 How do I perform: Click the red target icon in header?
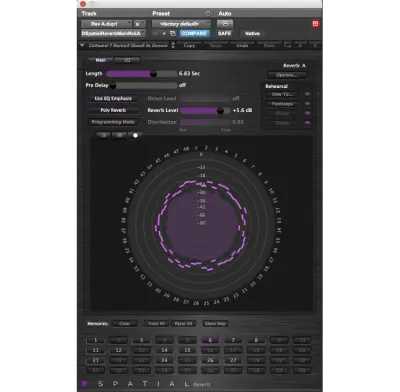[315, 24]
